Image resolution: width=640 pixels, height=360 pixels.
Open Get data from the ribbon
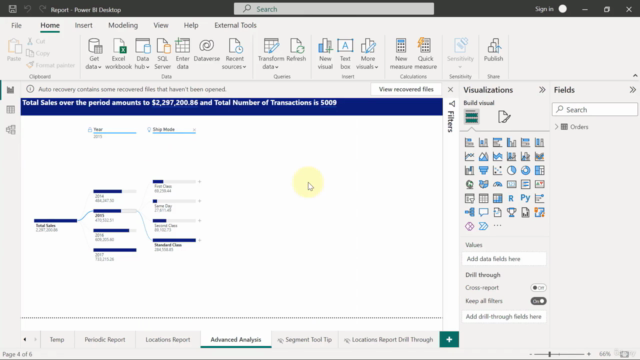tap(94, 53)
